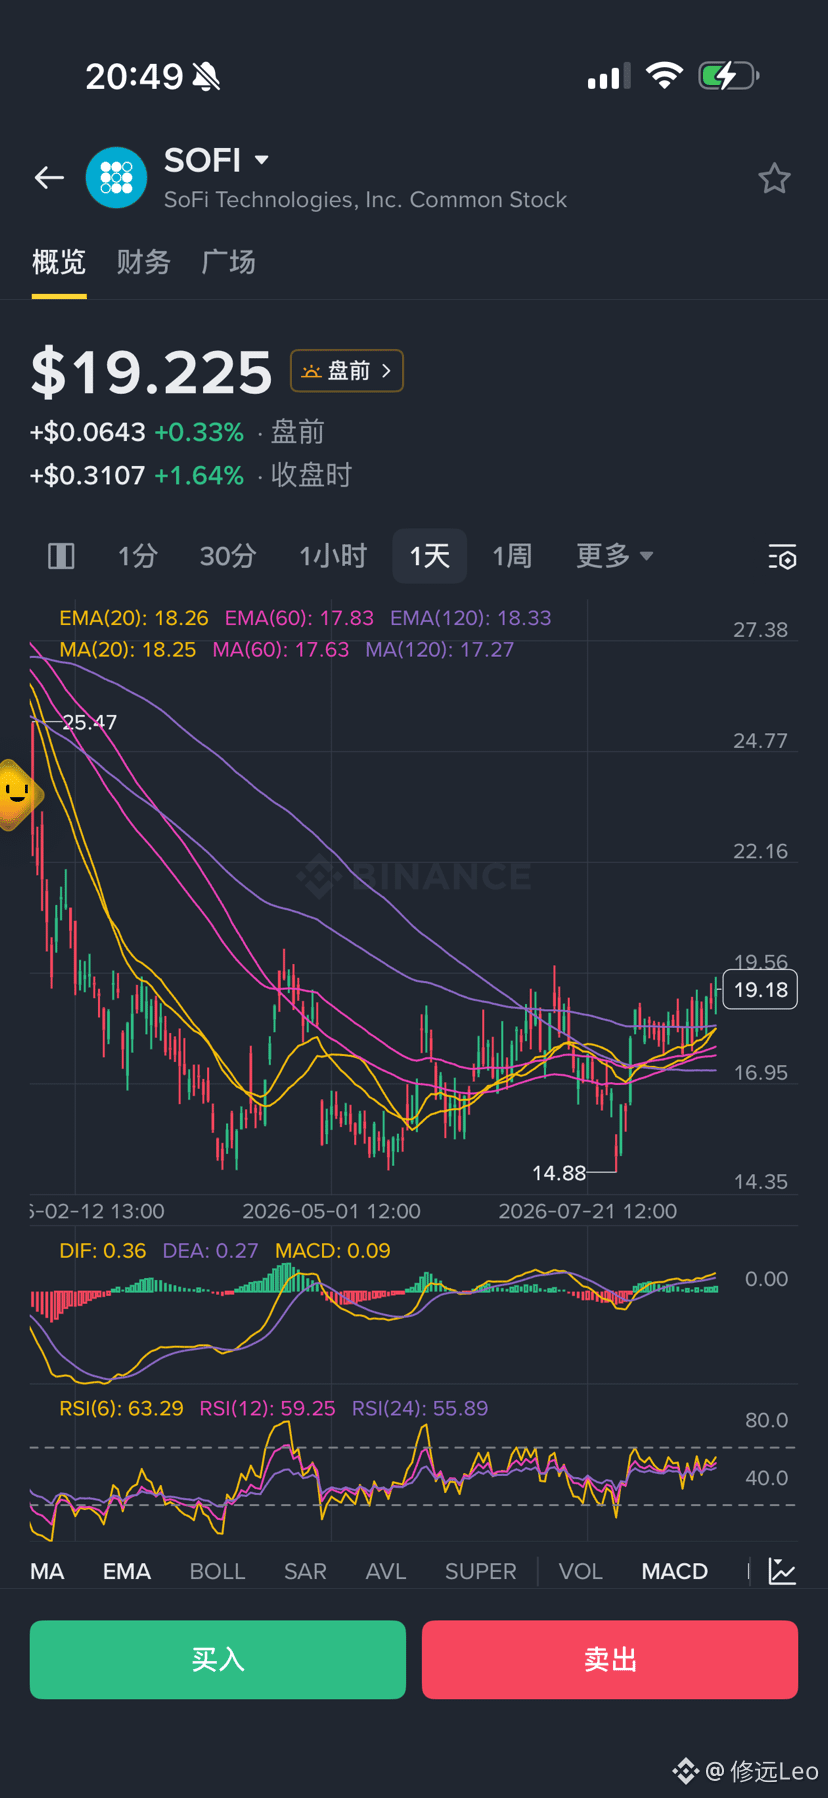The width and height of the screenshot is (828, 1798).
Task: Tap the muted bell icon in status bar
Action: pyautogui.click(x=207, y=76)
